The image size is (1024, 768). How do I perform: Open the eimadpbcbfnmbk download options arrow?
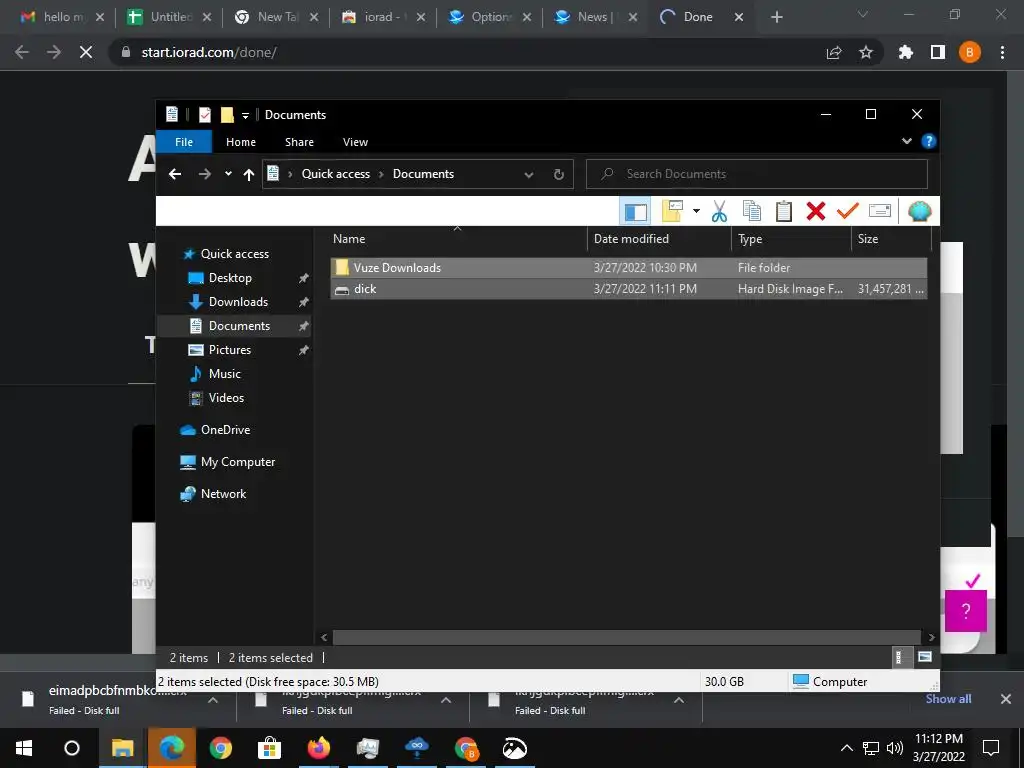212,700
